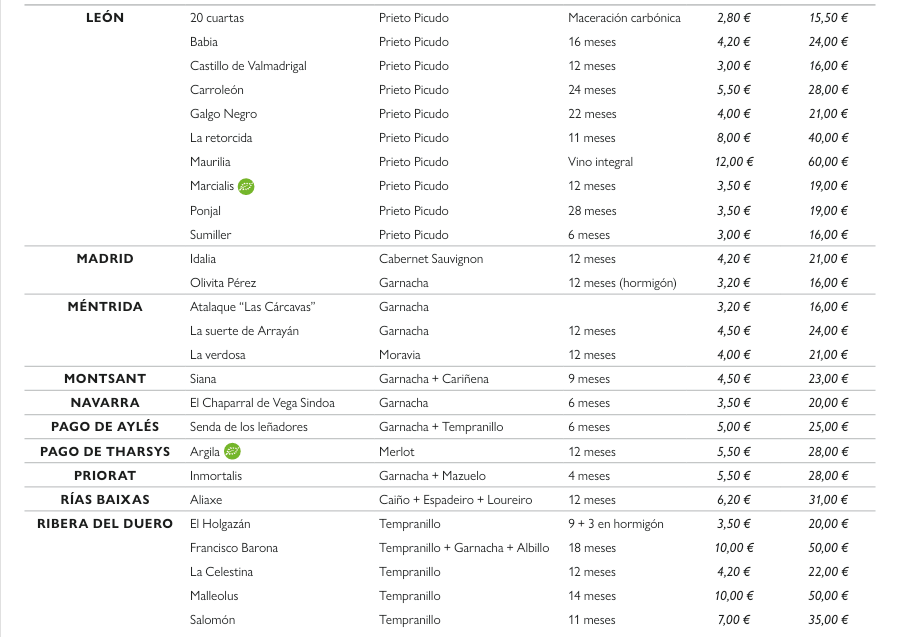The height and width of the screenshot is (637, 900).
Task: Select the LEÓN region heading
Action: pyautogui.click(x=105, y=18)
